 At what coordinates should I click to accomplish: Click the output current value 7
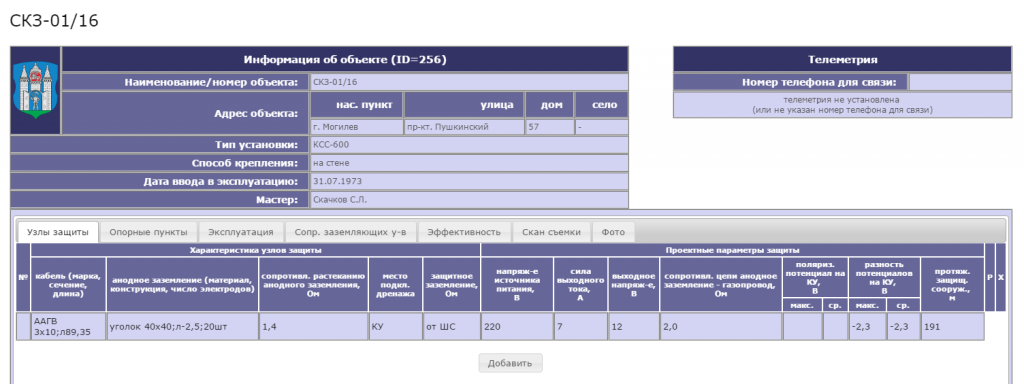pyautogui.click(x=580, y=327)
